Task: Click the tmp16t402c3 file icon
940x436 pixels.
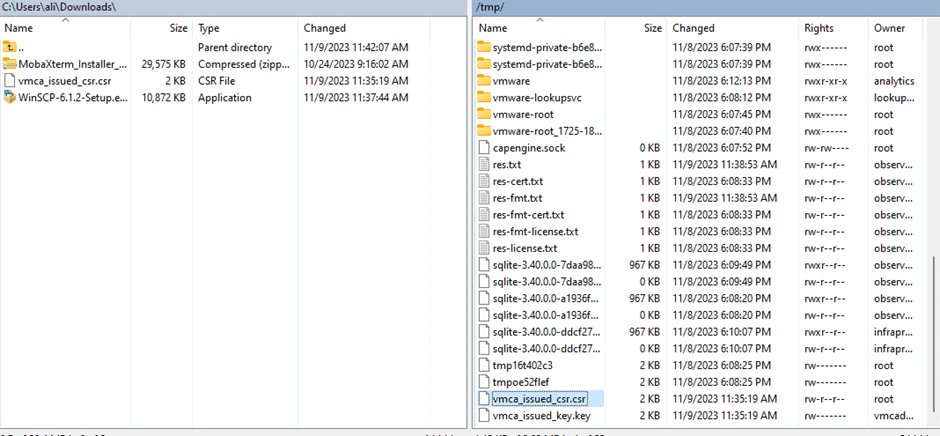Action: click(484, 365)
